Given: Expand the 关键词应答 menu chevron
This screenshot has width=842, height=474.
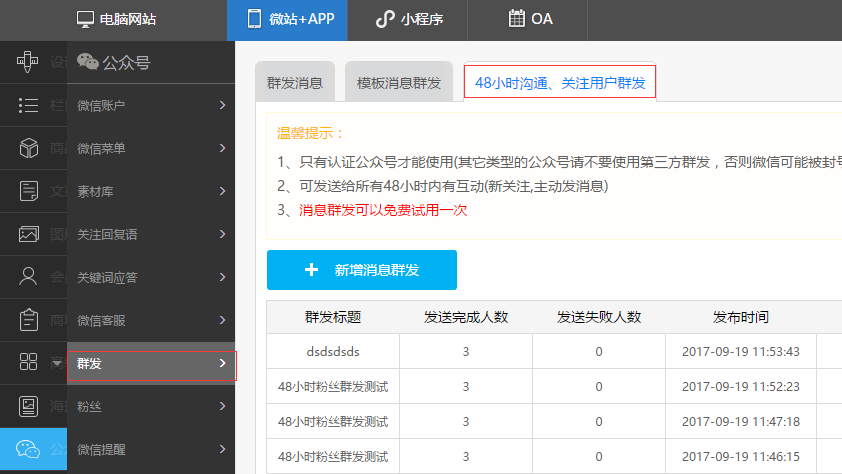Looking at the screenshot, I should (x=222, y=277).
